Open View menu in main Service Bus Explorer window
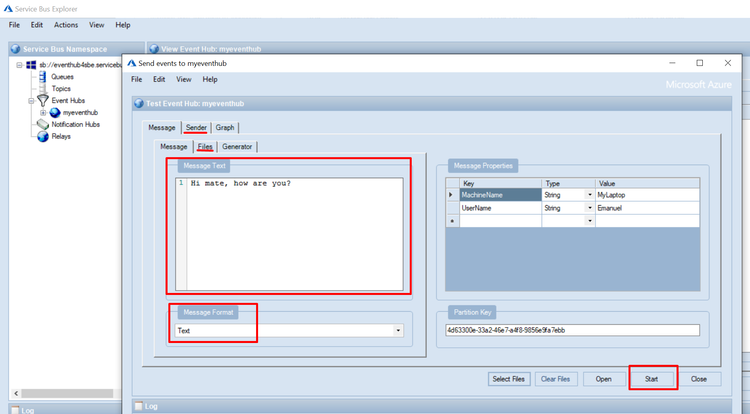The width and height of the screenshot is (750, 414). tap(97, 25)
